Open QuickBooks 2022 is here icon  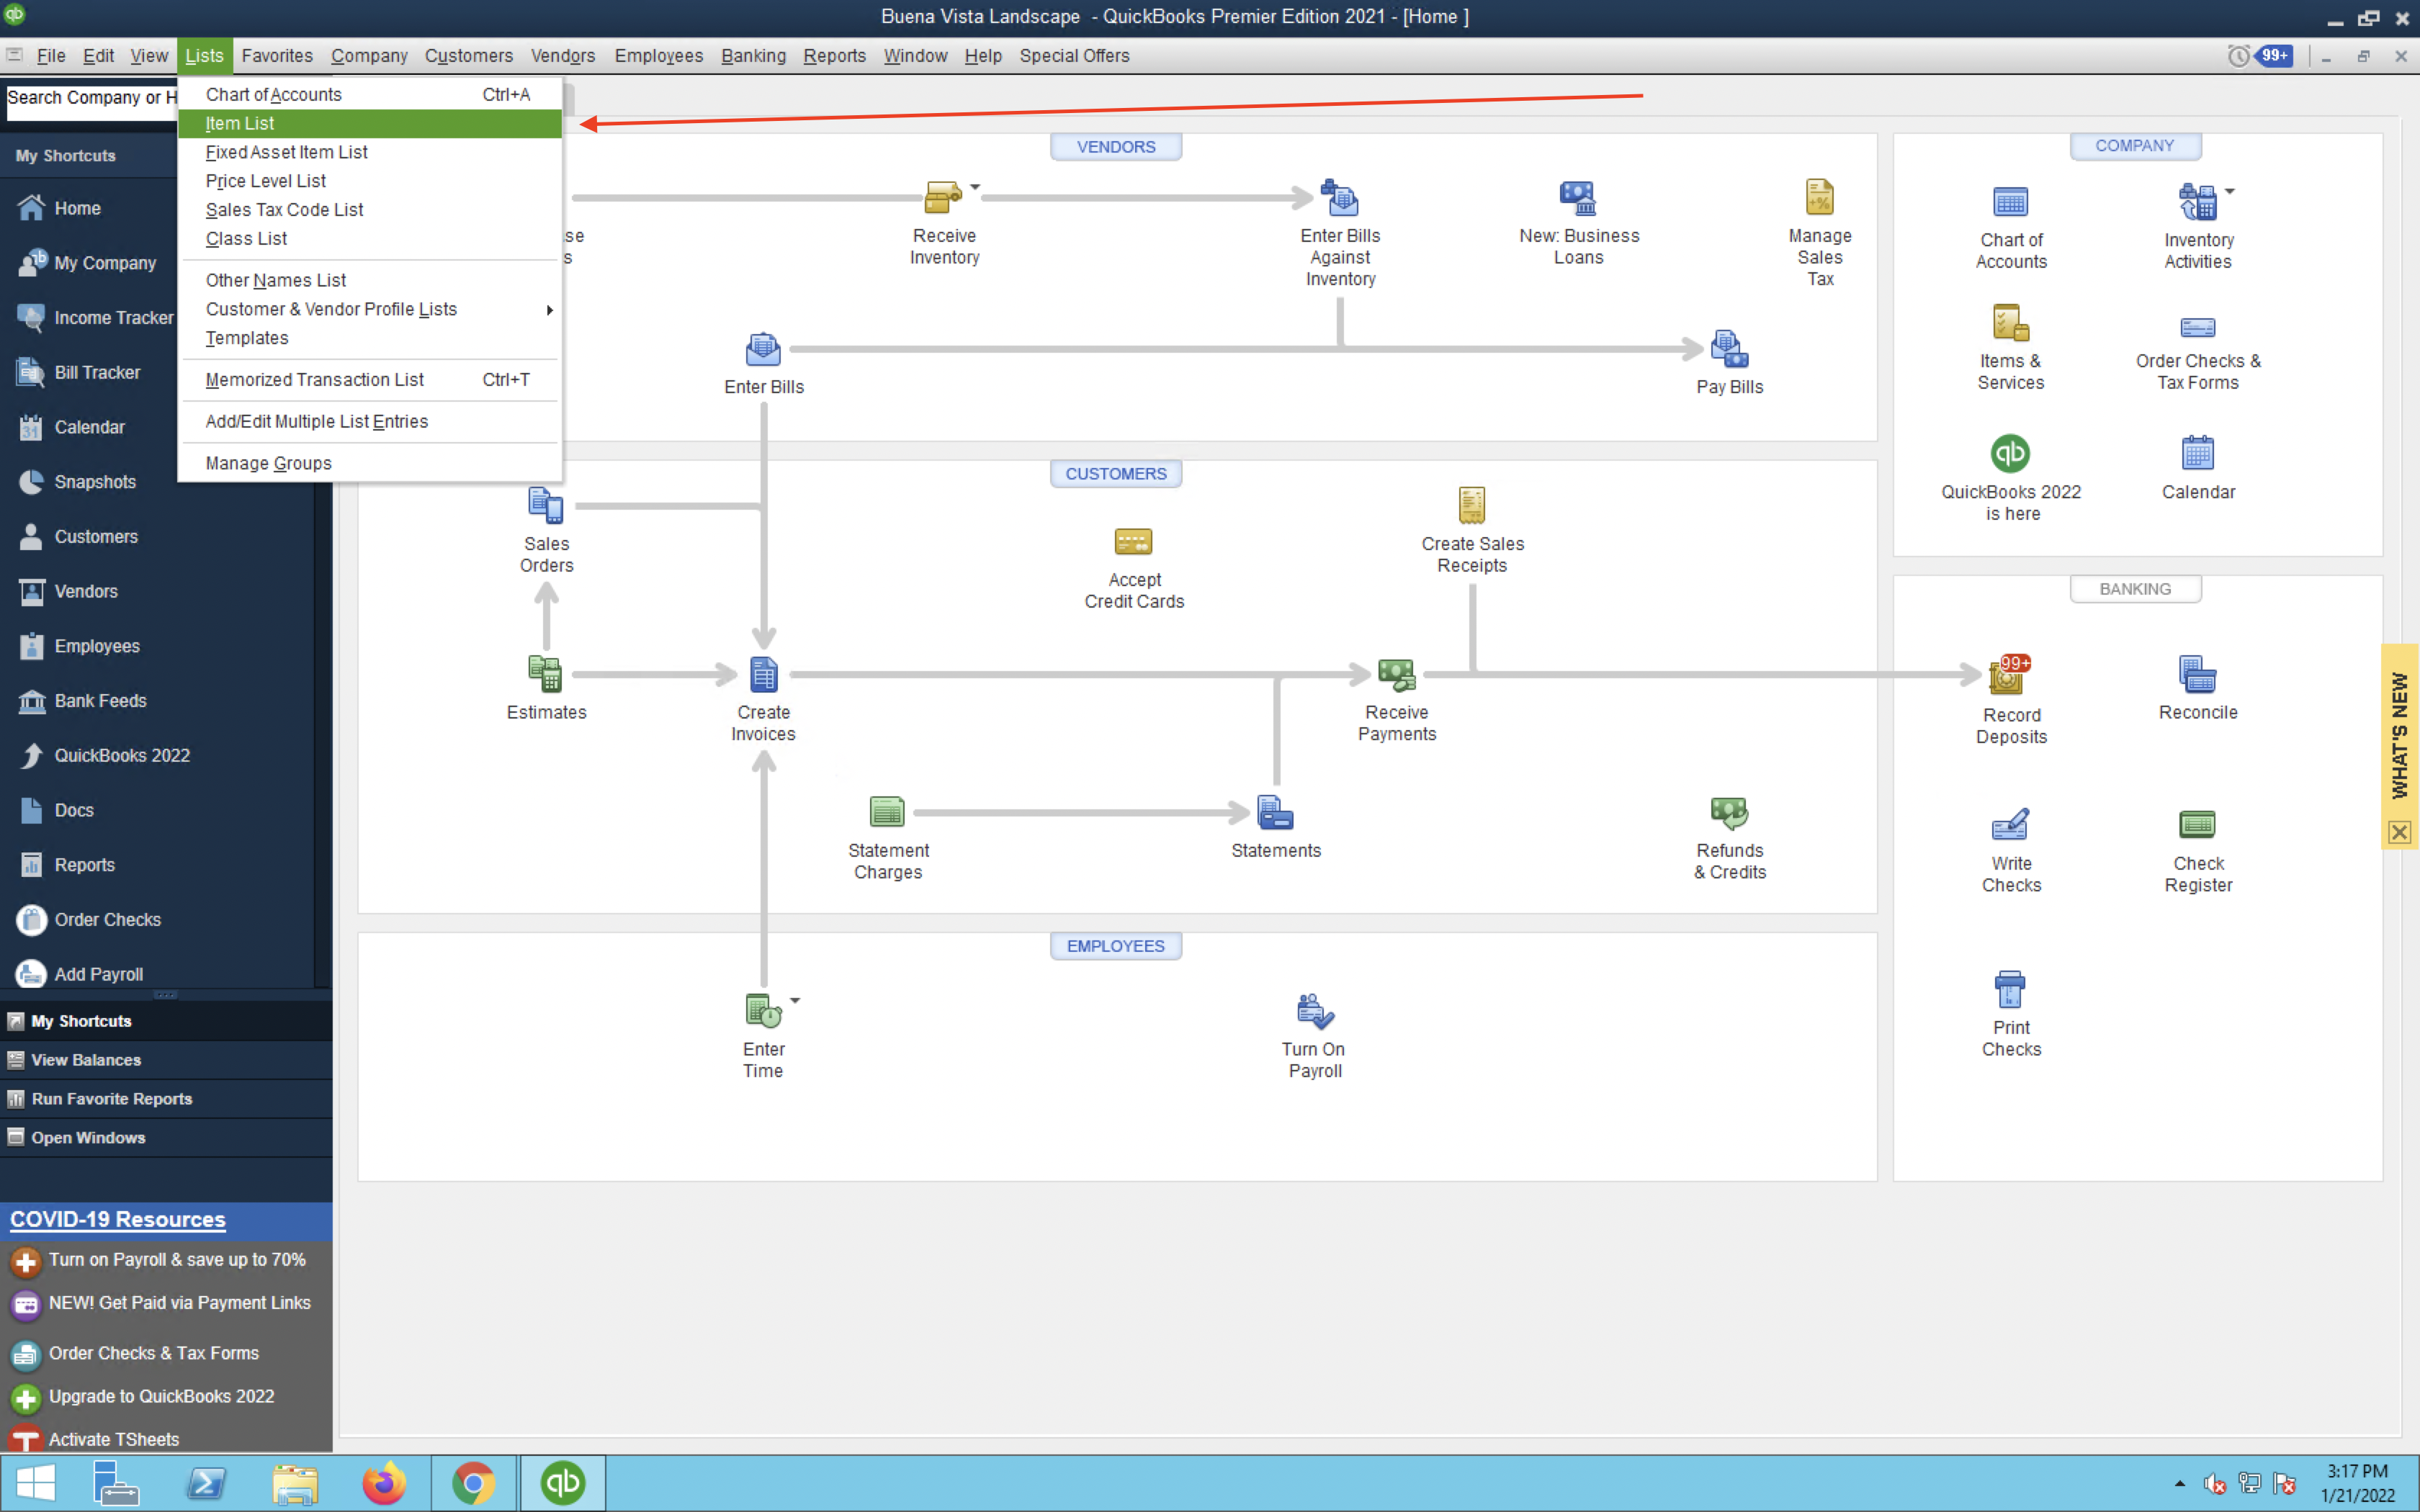tap(2010, 454)
